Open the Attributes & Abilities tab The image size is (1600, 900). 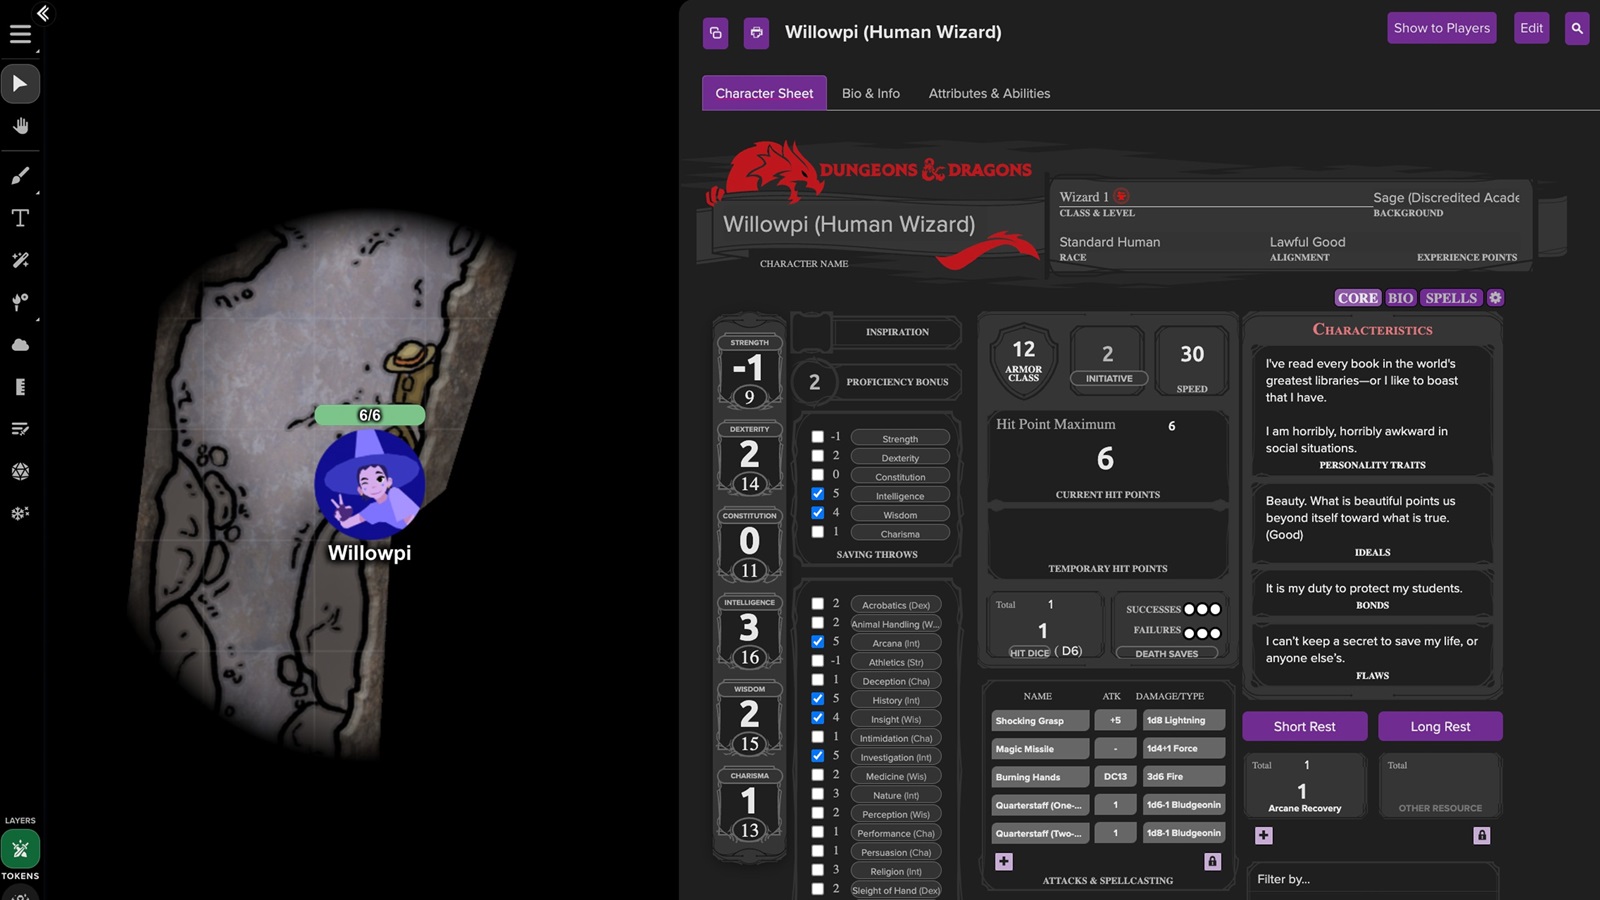click(x=989, y=93)
